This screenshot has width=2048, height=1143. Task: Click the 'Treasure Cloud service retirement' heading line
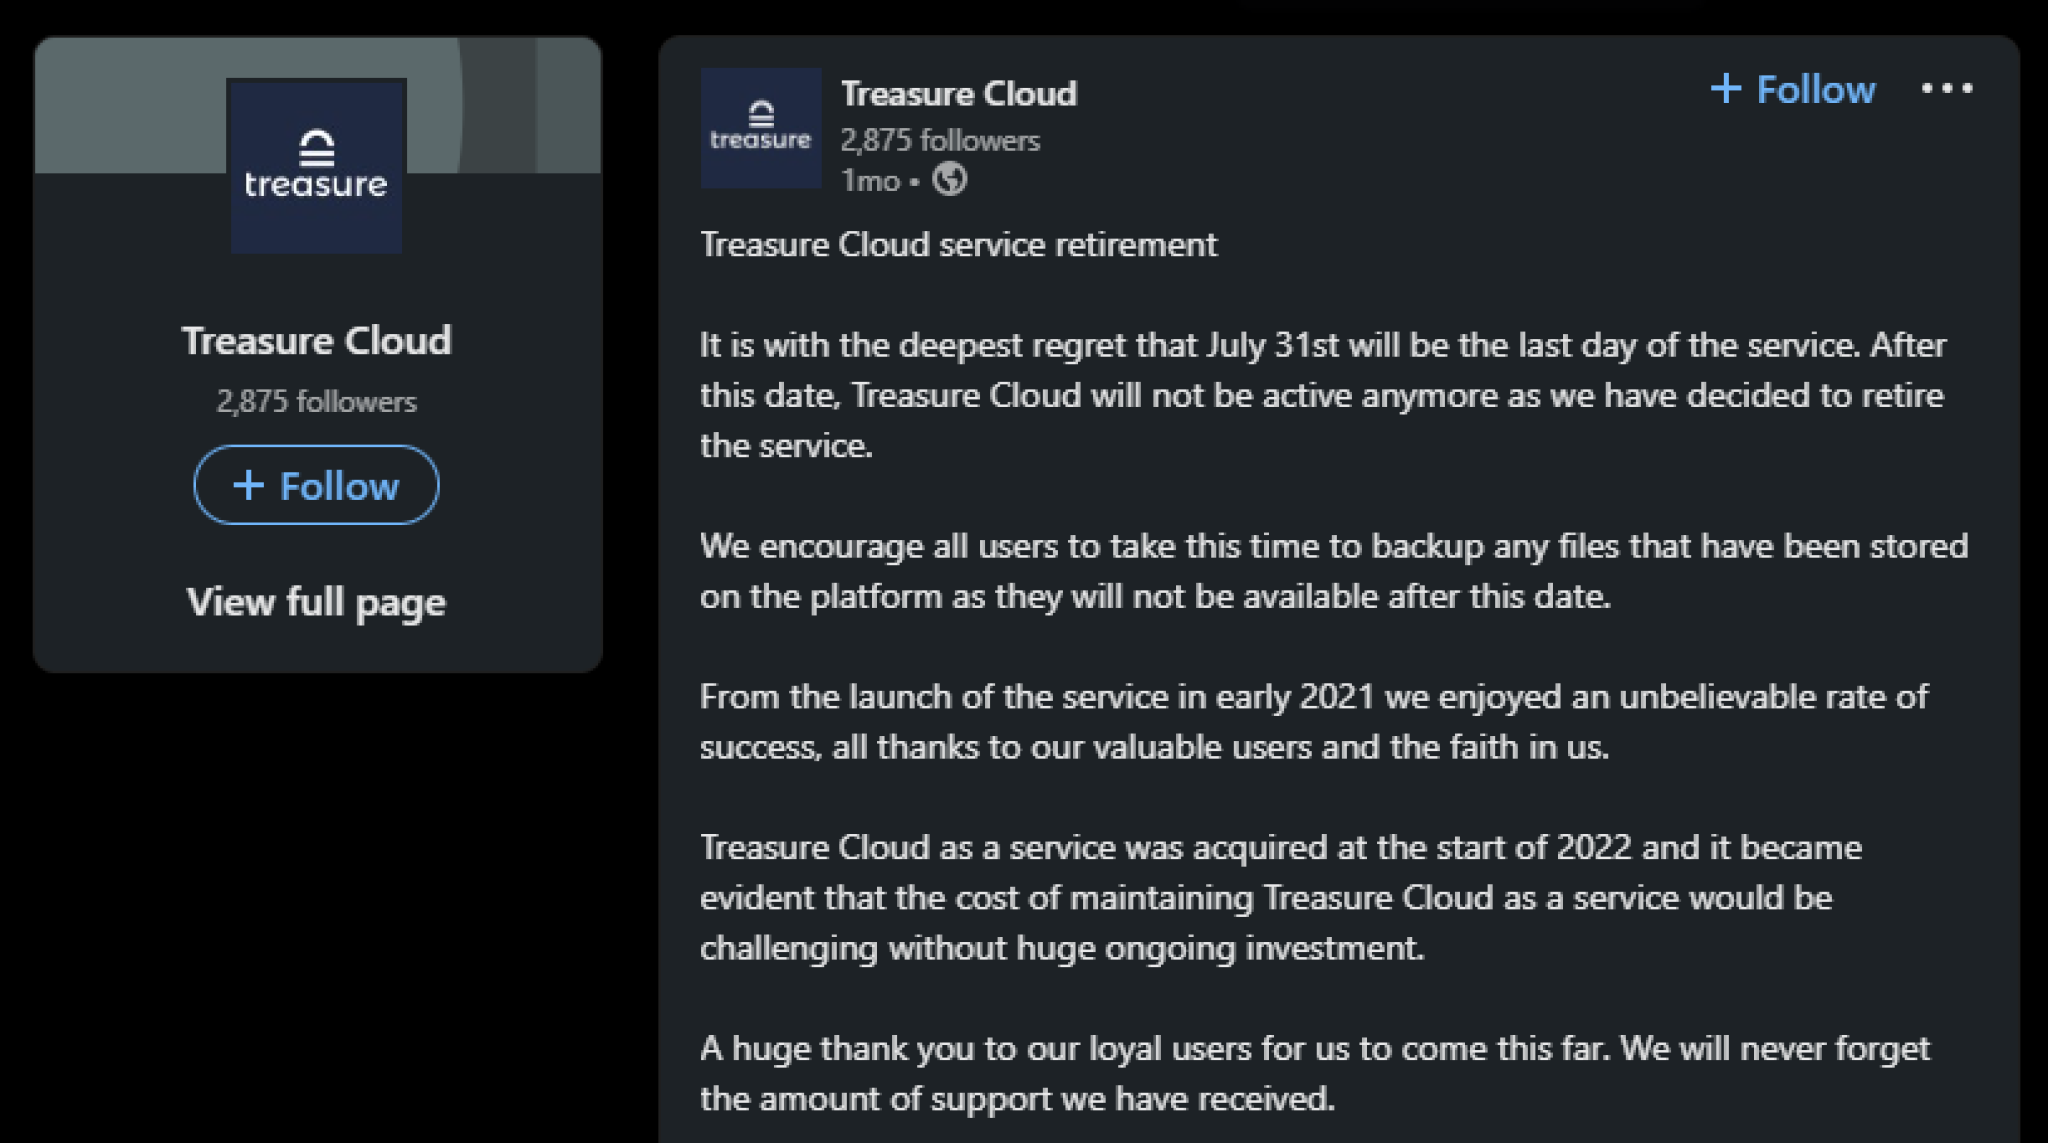tap(958, 245)
